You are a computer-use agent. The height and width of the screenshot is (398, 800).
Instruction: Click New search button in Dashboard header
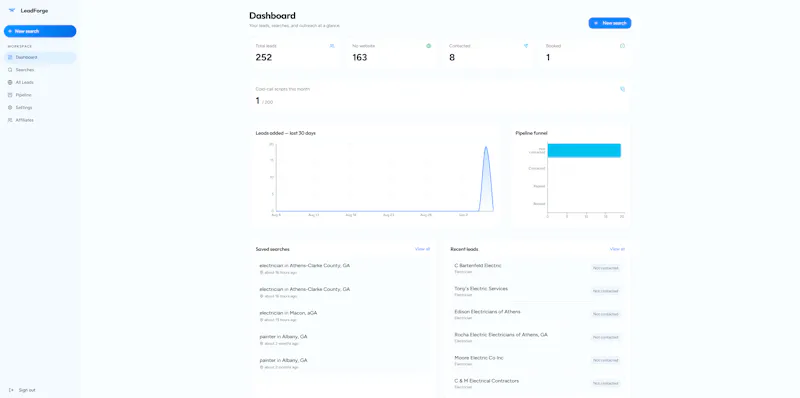610,23
